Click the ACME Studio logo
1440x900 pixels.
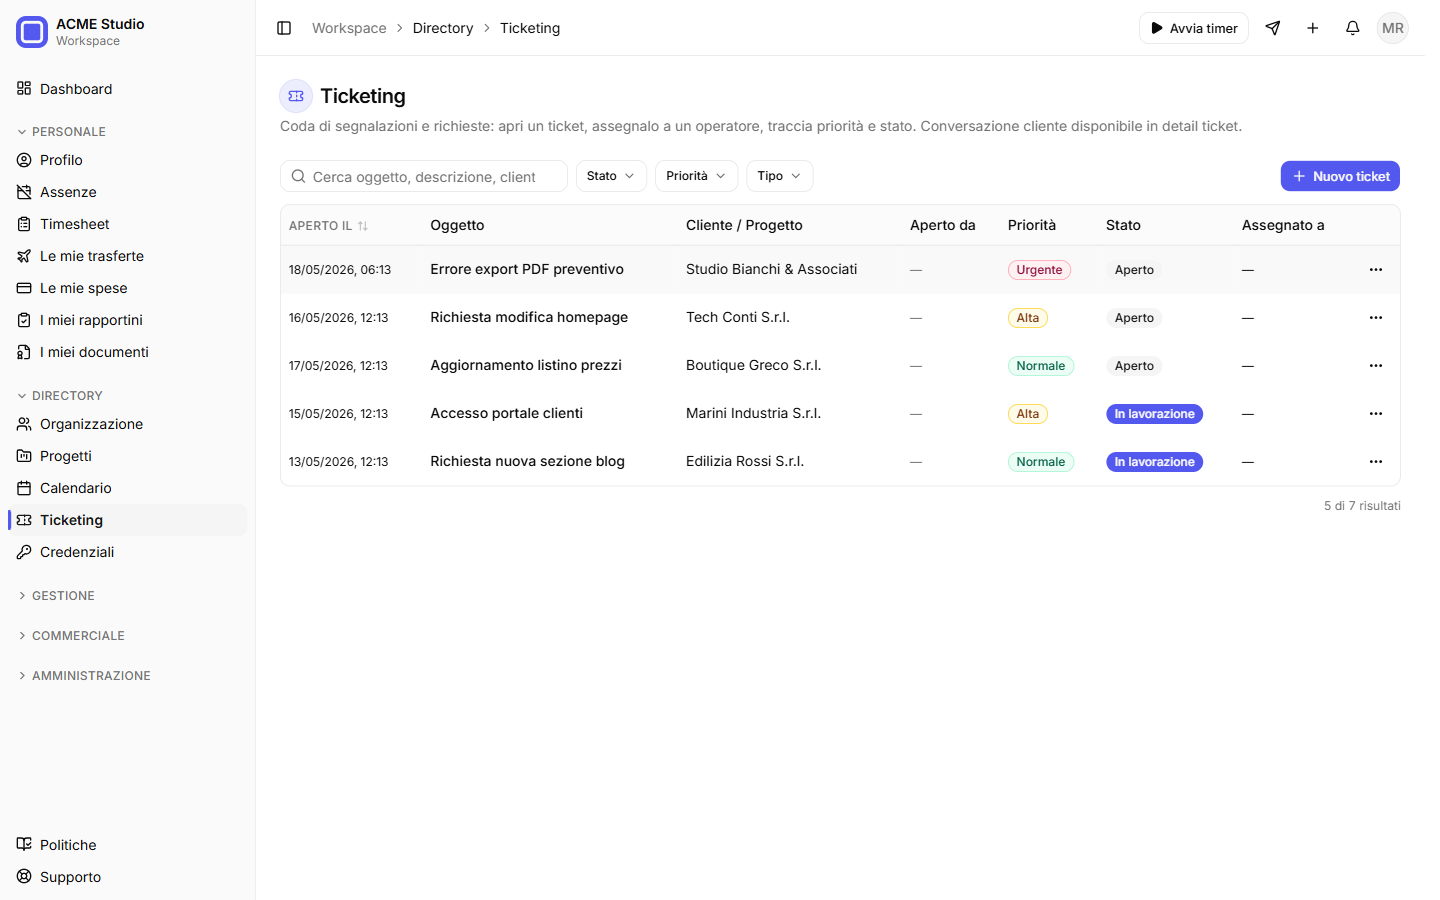32,32
